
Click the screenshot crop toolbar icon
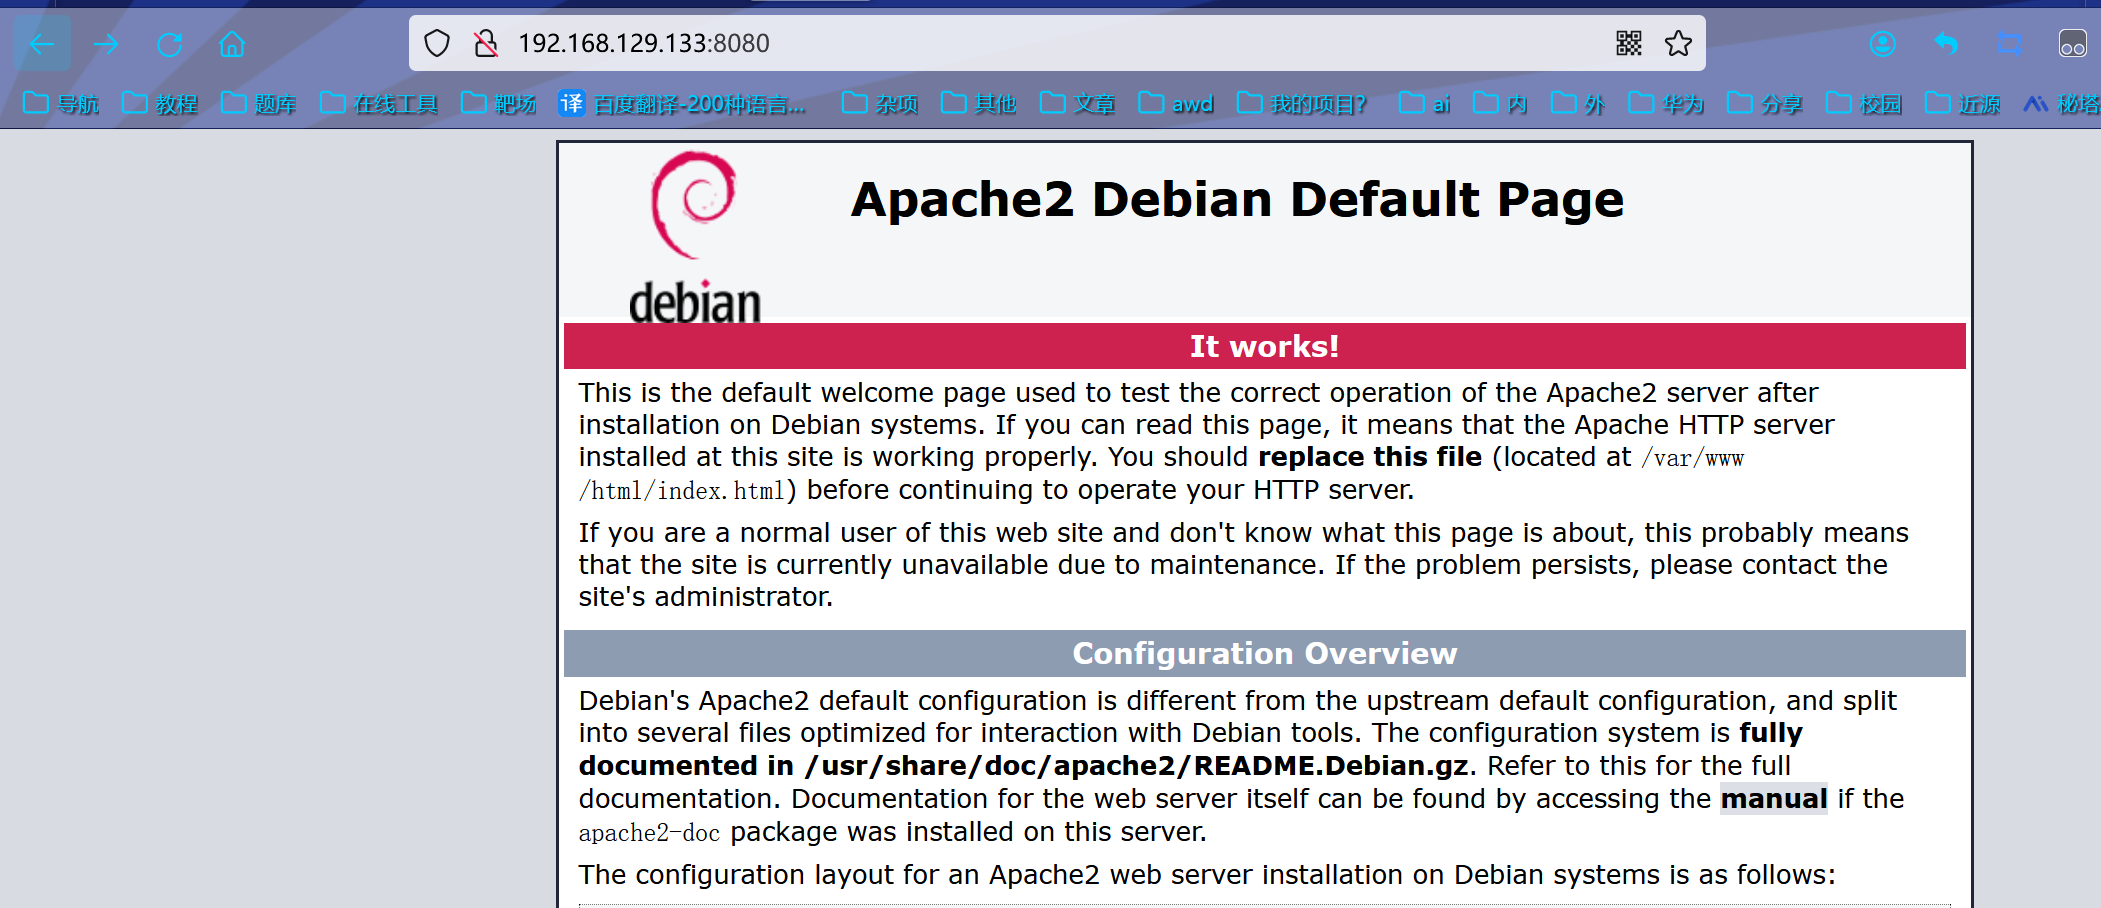point(2009,44)
